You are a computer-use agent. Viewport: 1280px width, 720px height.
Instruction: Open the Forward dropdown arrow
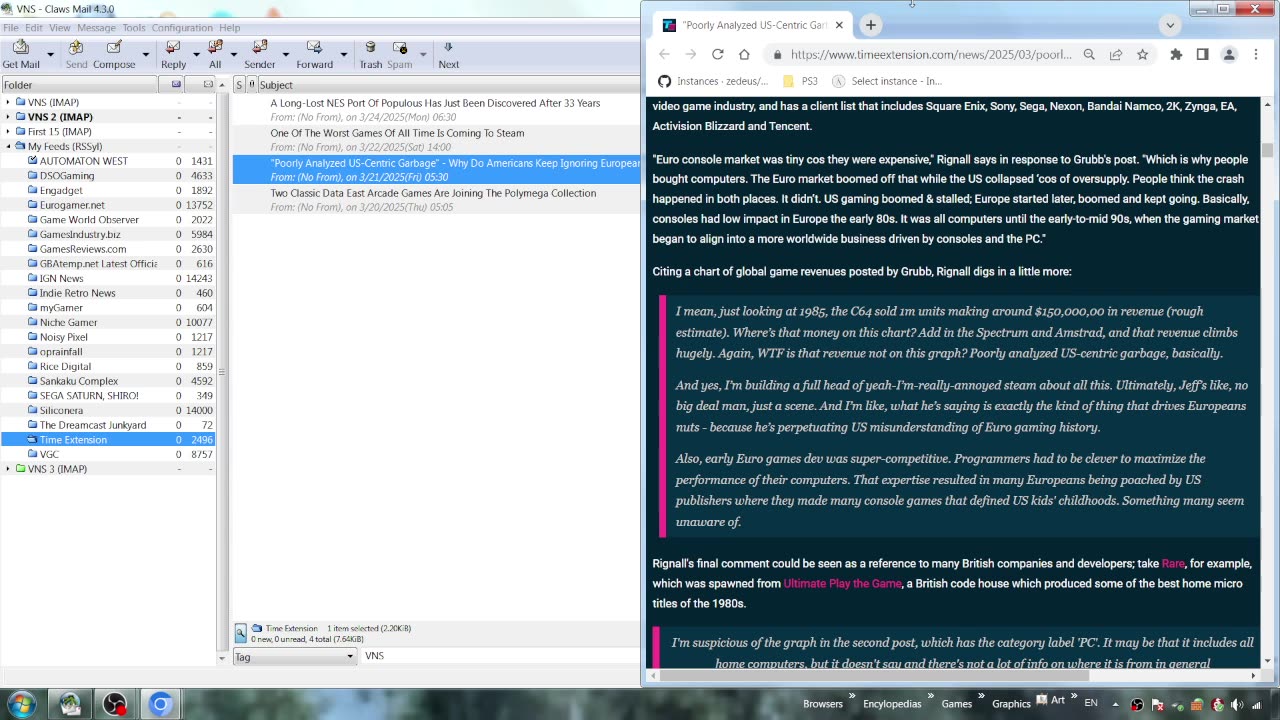coord(343,53)
